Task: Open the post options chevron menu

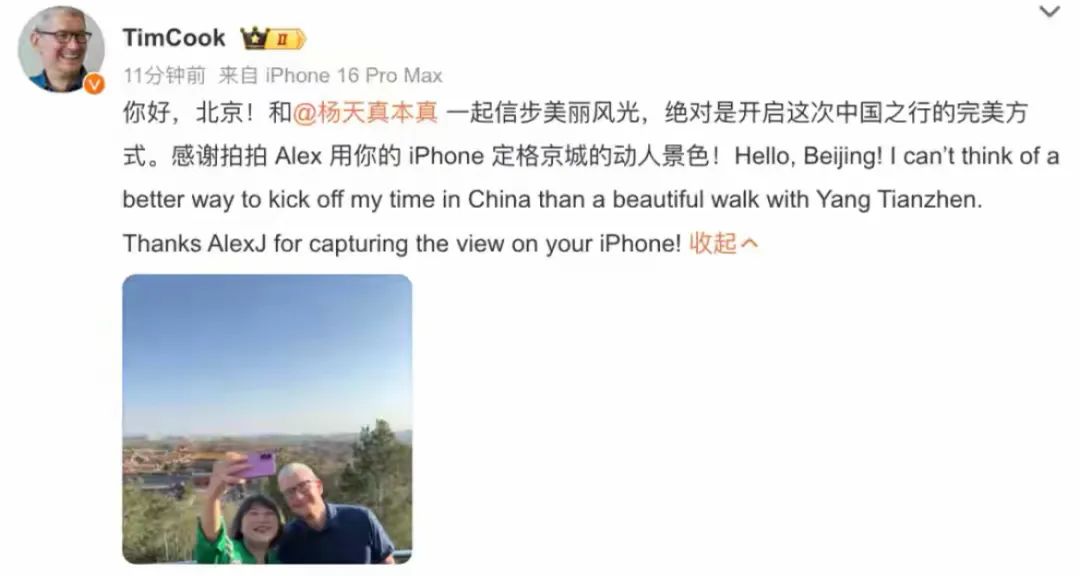Action: (1049, 12)
